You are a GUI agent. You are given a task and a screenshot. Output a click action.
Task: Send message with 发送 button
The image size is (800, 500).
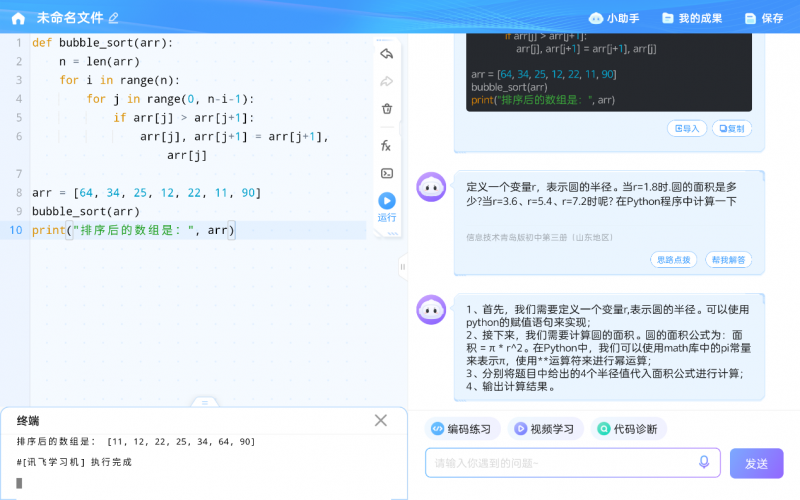[x=756, y=463]
